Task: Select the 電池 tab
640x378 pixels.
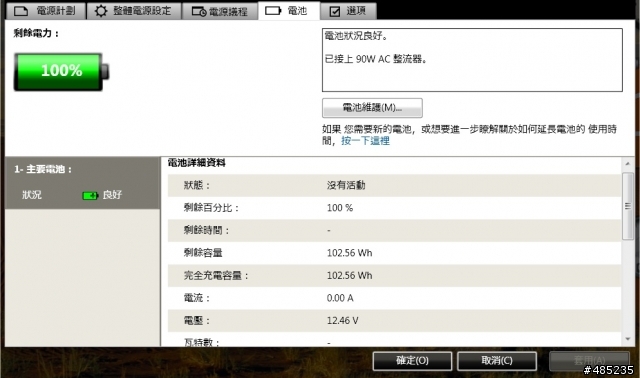Action: 289,11
